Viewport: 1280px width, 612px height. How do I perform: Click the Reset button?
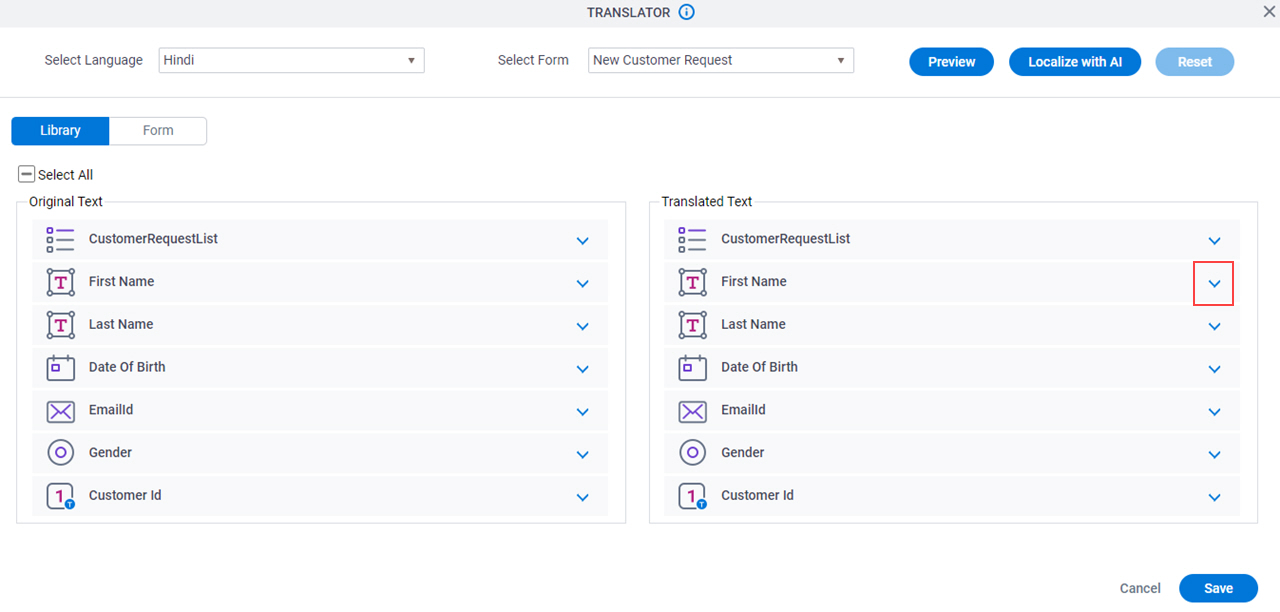(1195, 62)
